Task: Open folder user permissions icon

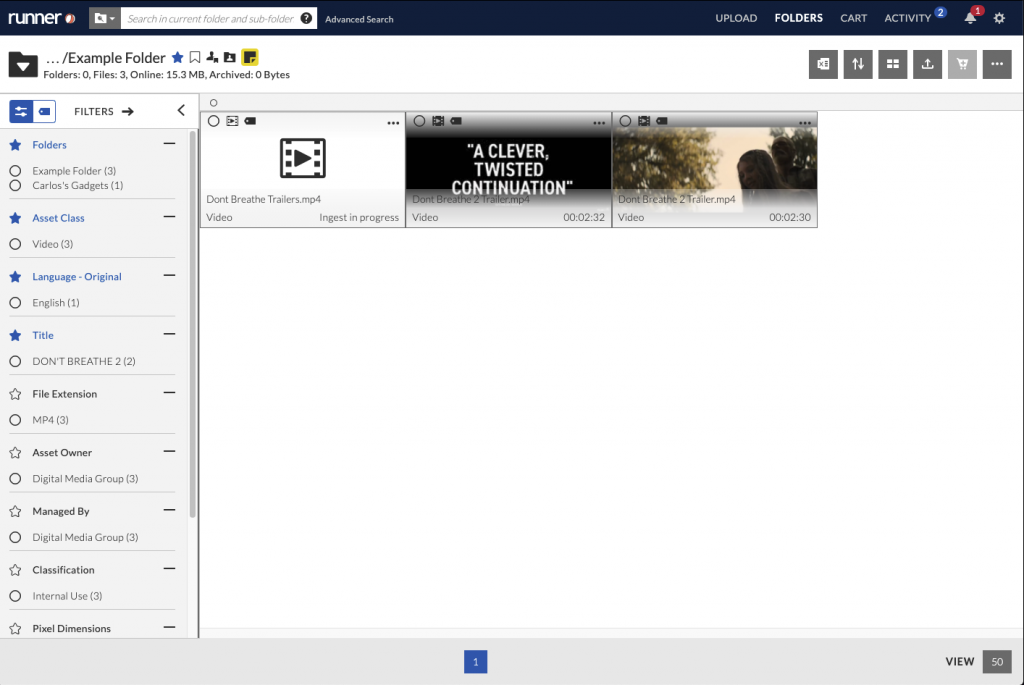Action: (x=212, y=57)
